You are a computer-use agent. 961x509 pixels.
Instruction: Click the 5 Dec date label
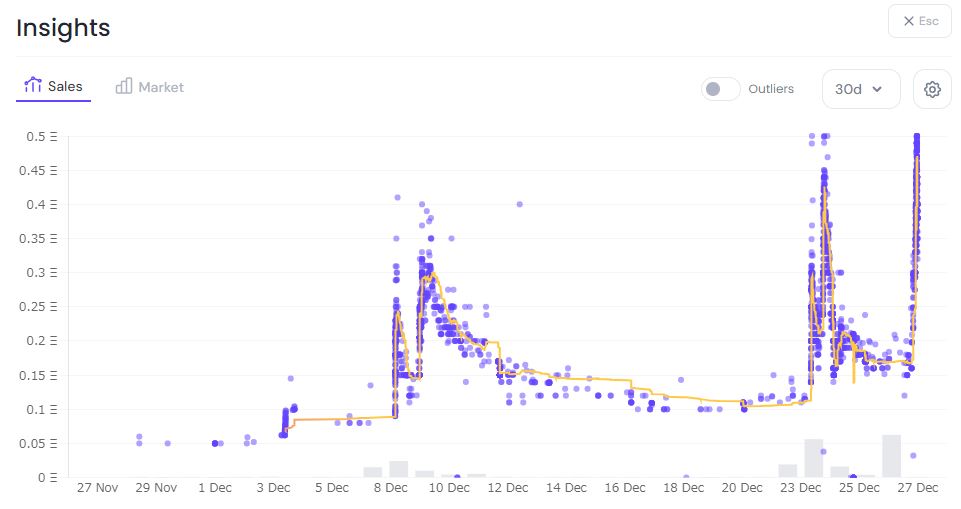coord(332,488)
